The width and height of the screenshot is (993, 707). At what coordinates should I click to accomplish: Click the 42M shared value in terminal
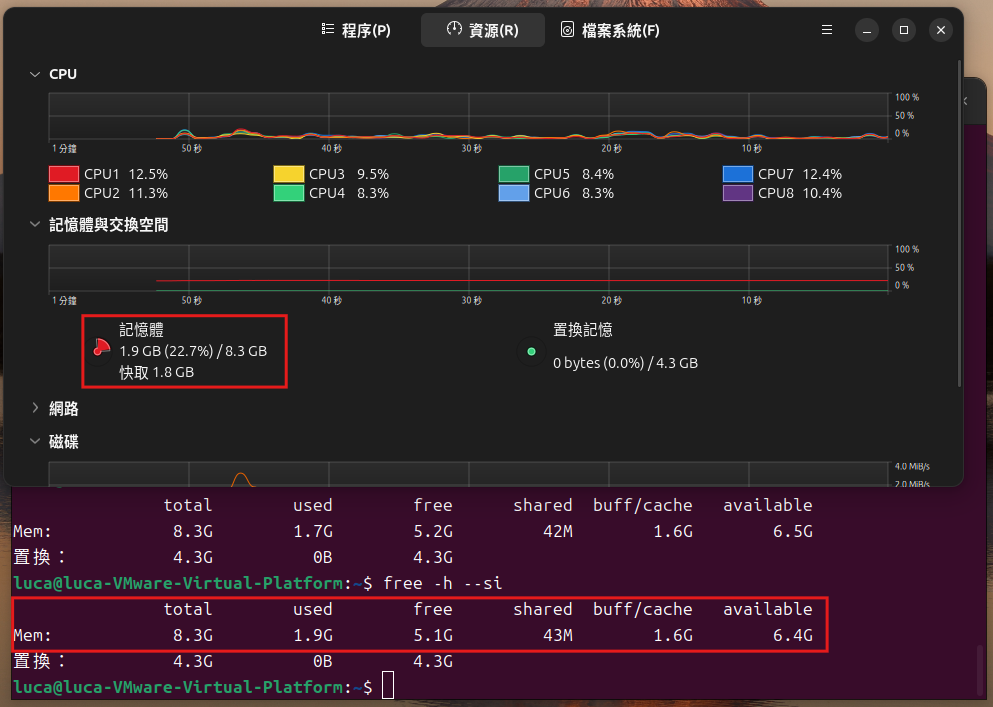[558, 531]
